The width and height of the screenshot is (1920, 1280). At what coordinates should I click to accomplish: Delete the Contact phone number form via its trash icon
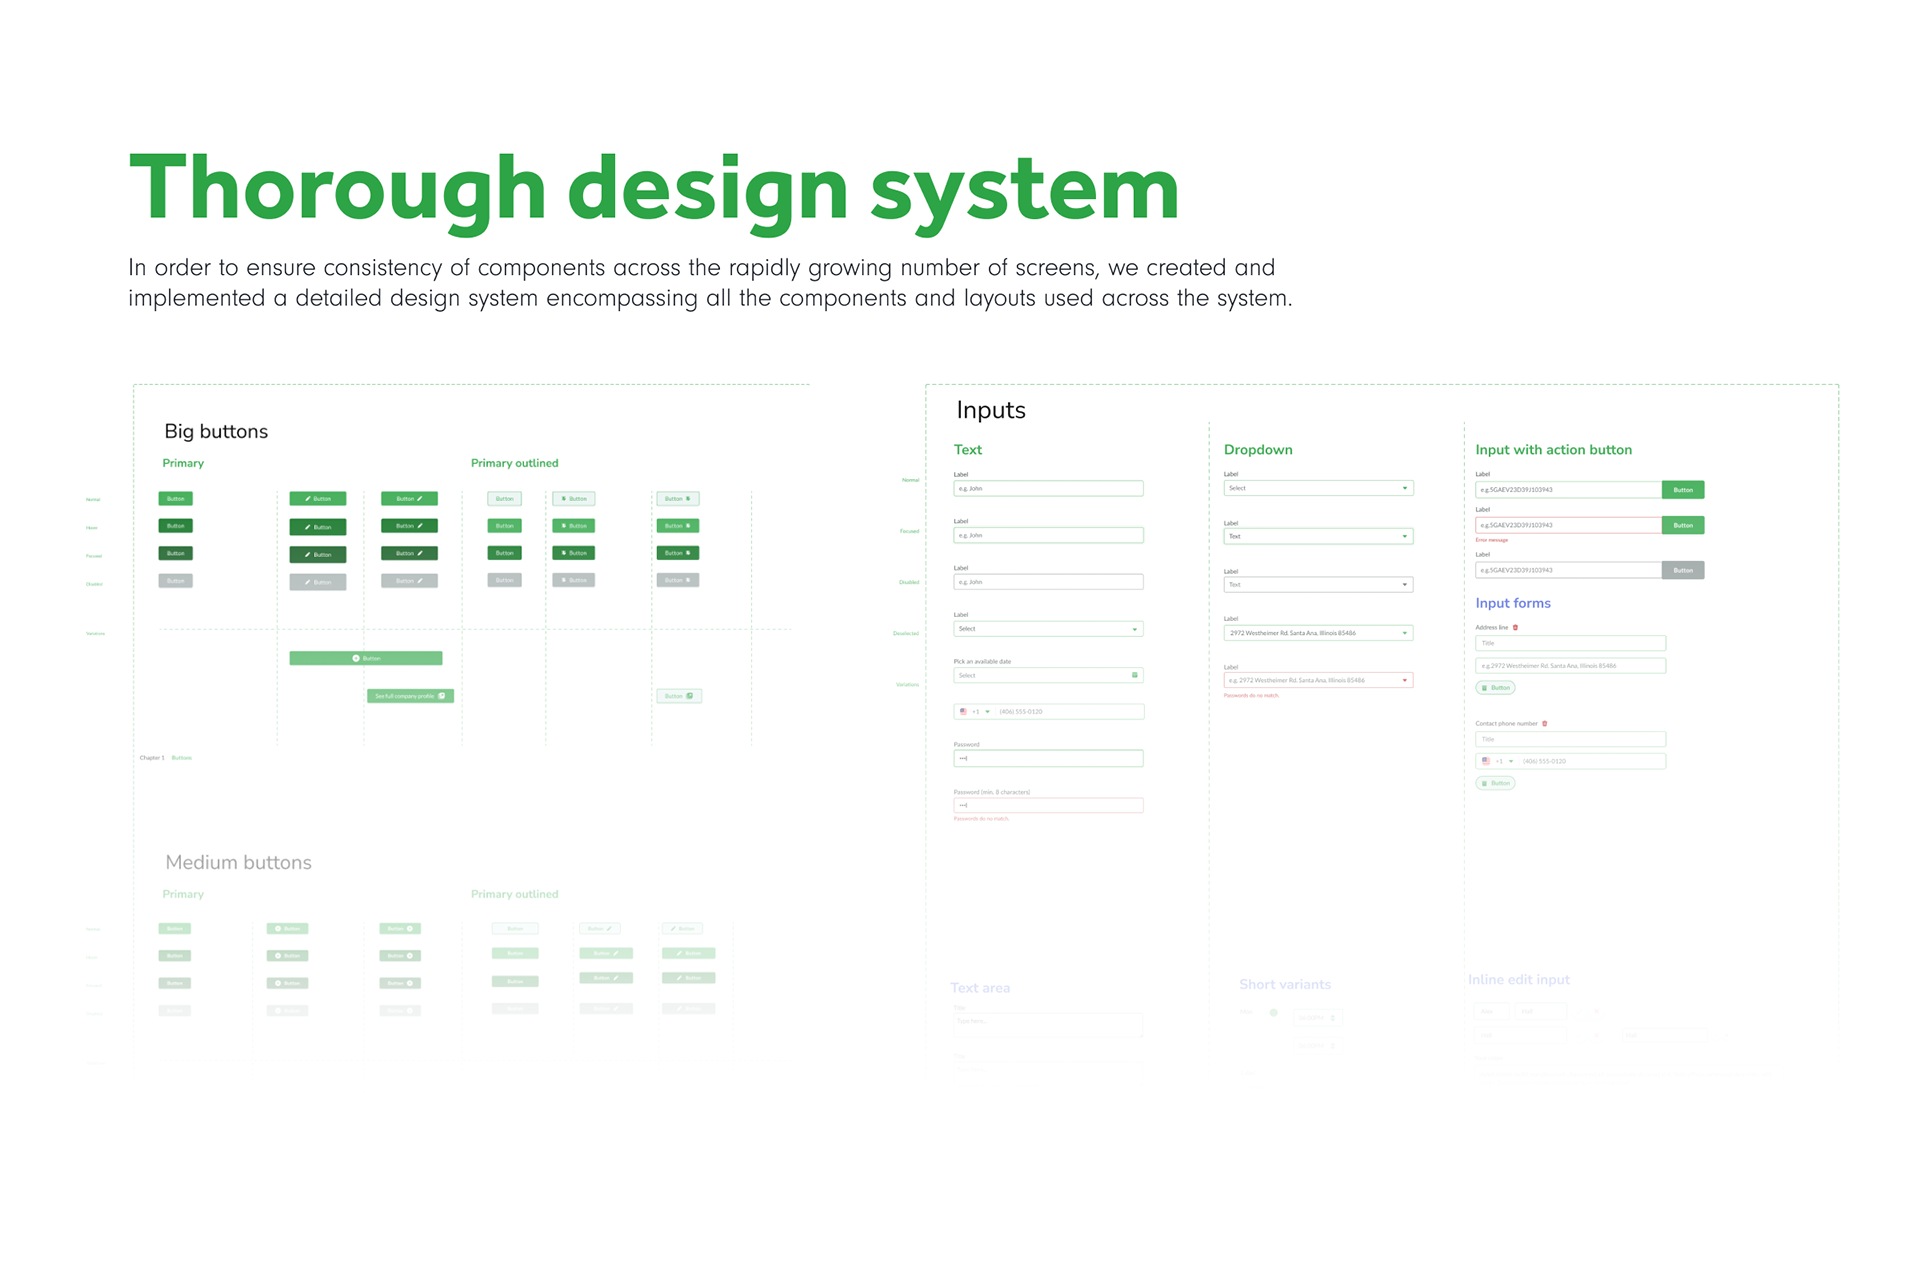pos(1545,723)
